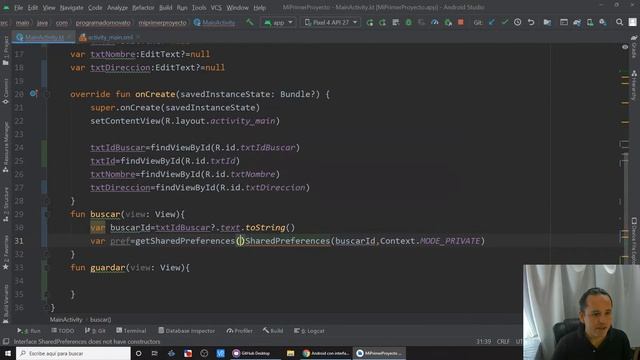Click the Git commit checkmark icon
The height and width of the screenshot is (360, 640).
[505, 22]
